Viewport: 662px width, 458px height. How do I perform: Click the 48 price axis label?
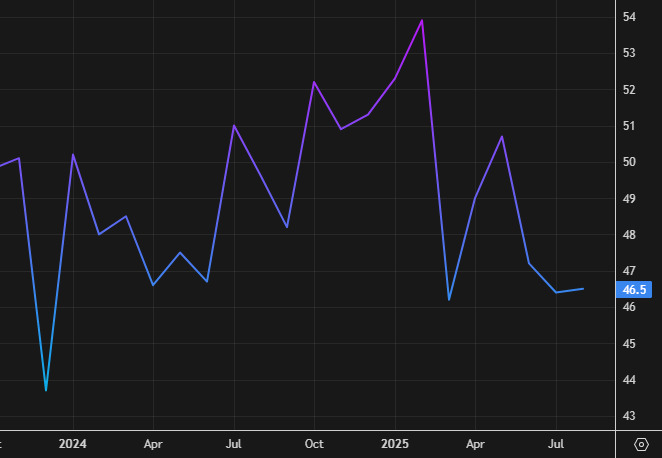tap(629, 235)
